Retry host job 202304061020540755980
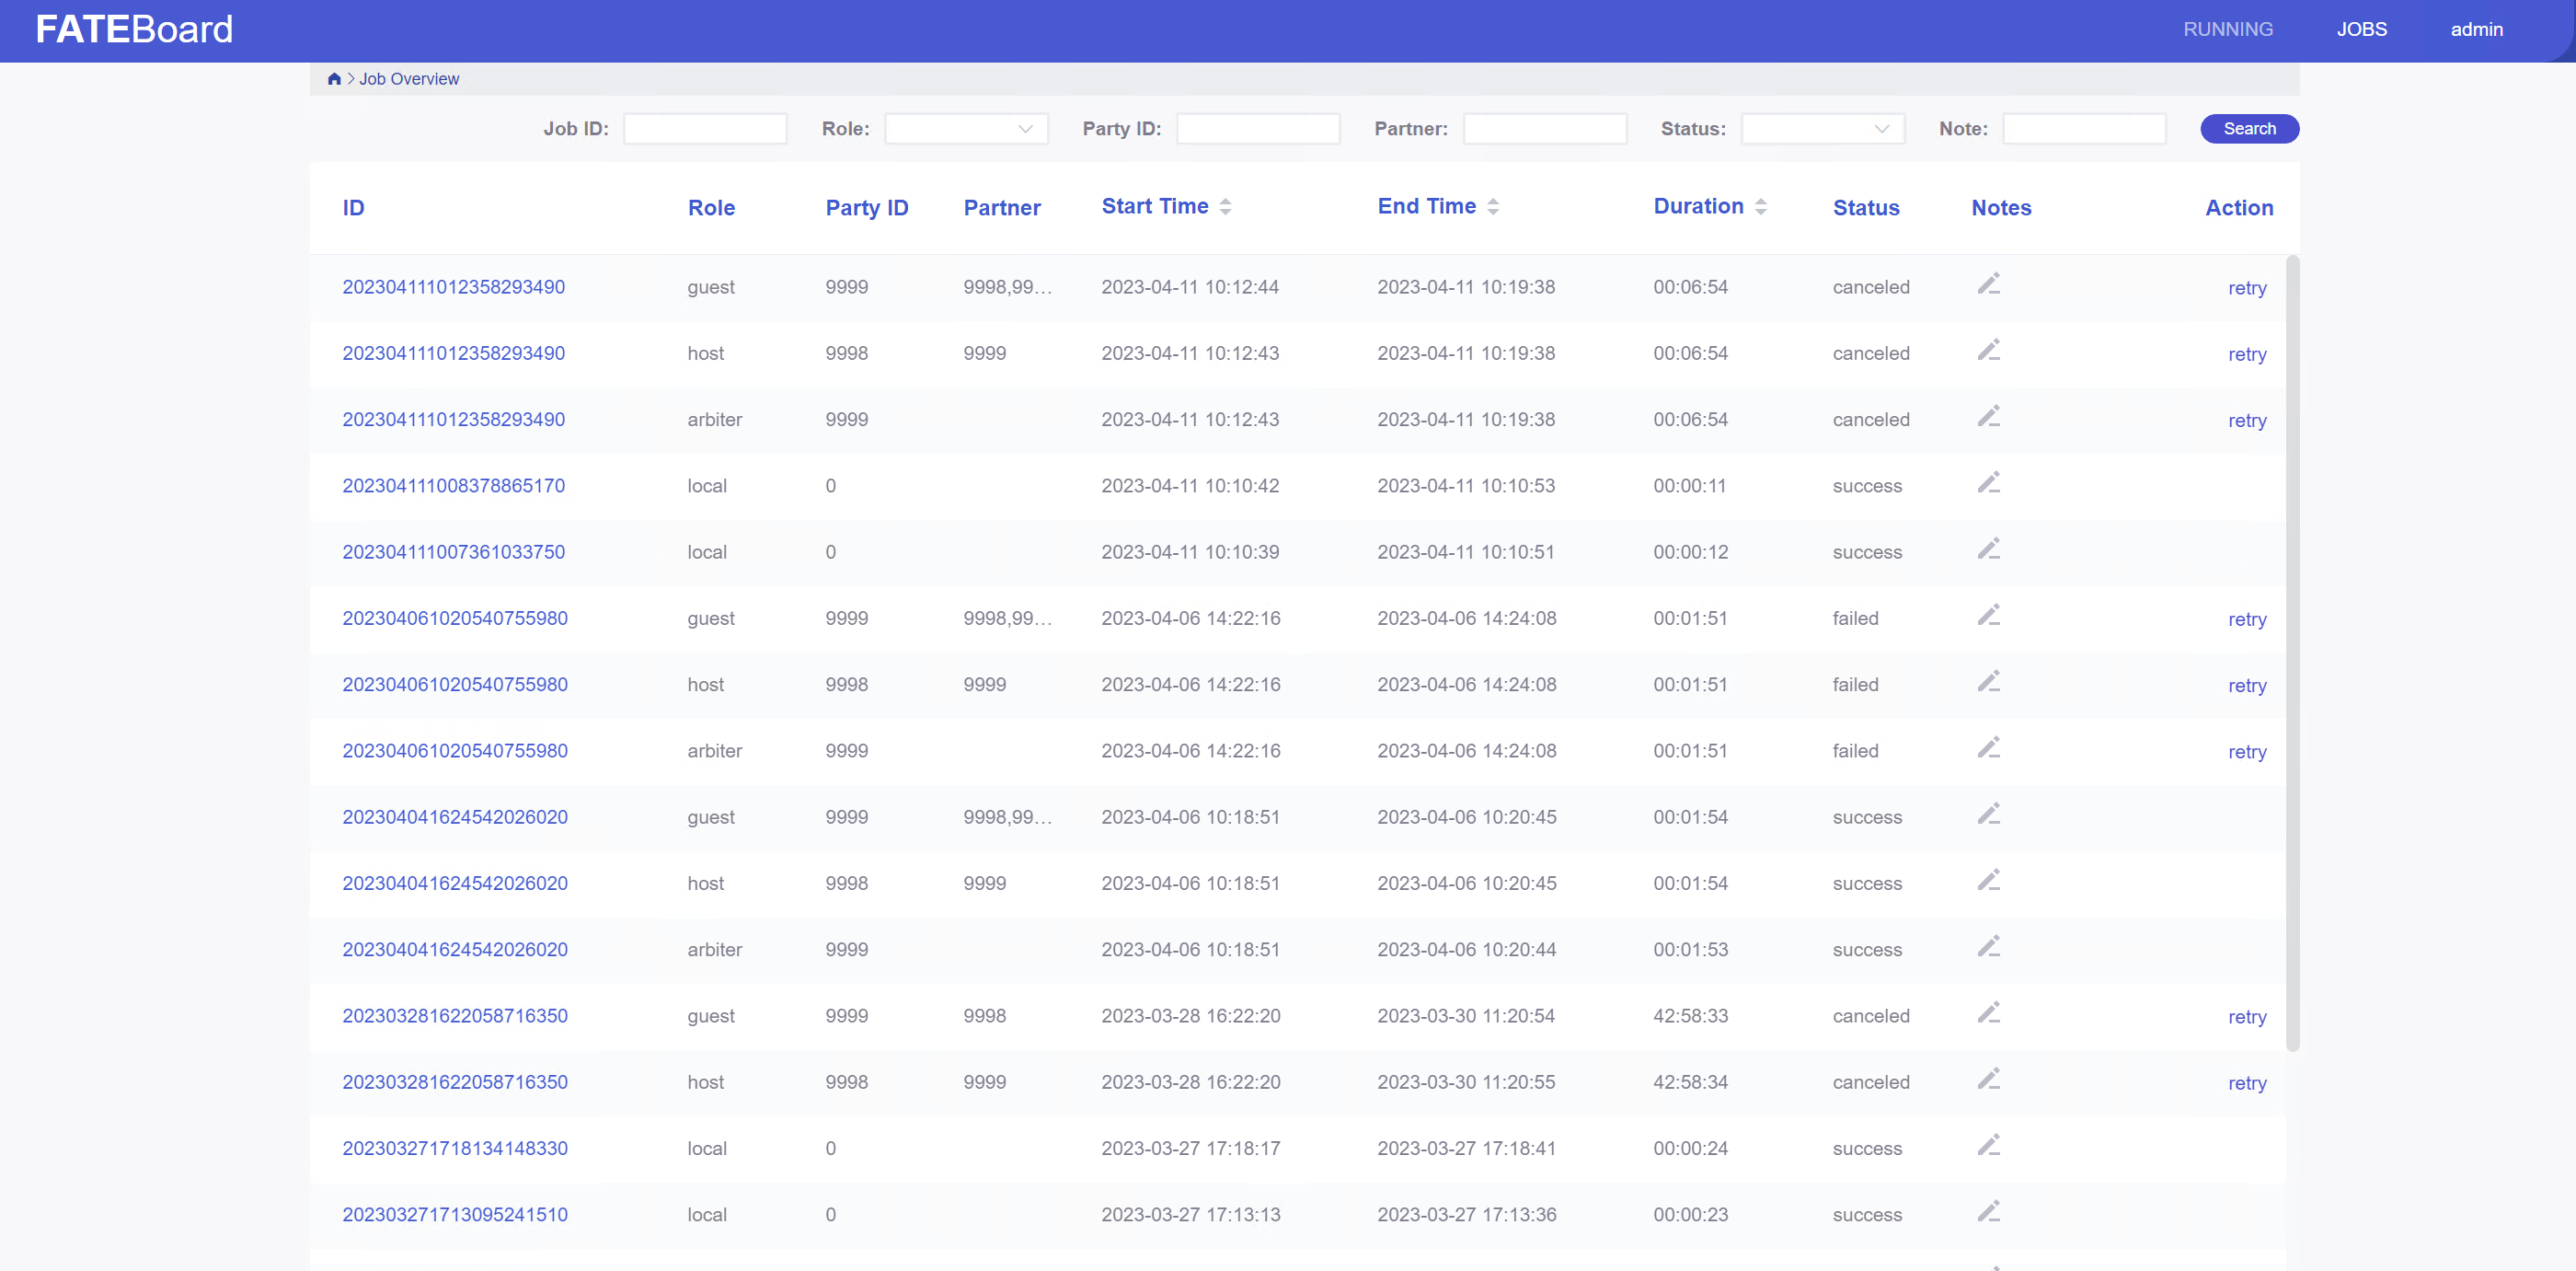Screen dimensions: 2576x1271 [x=2246, y=685]
